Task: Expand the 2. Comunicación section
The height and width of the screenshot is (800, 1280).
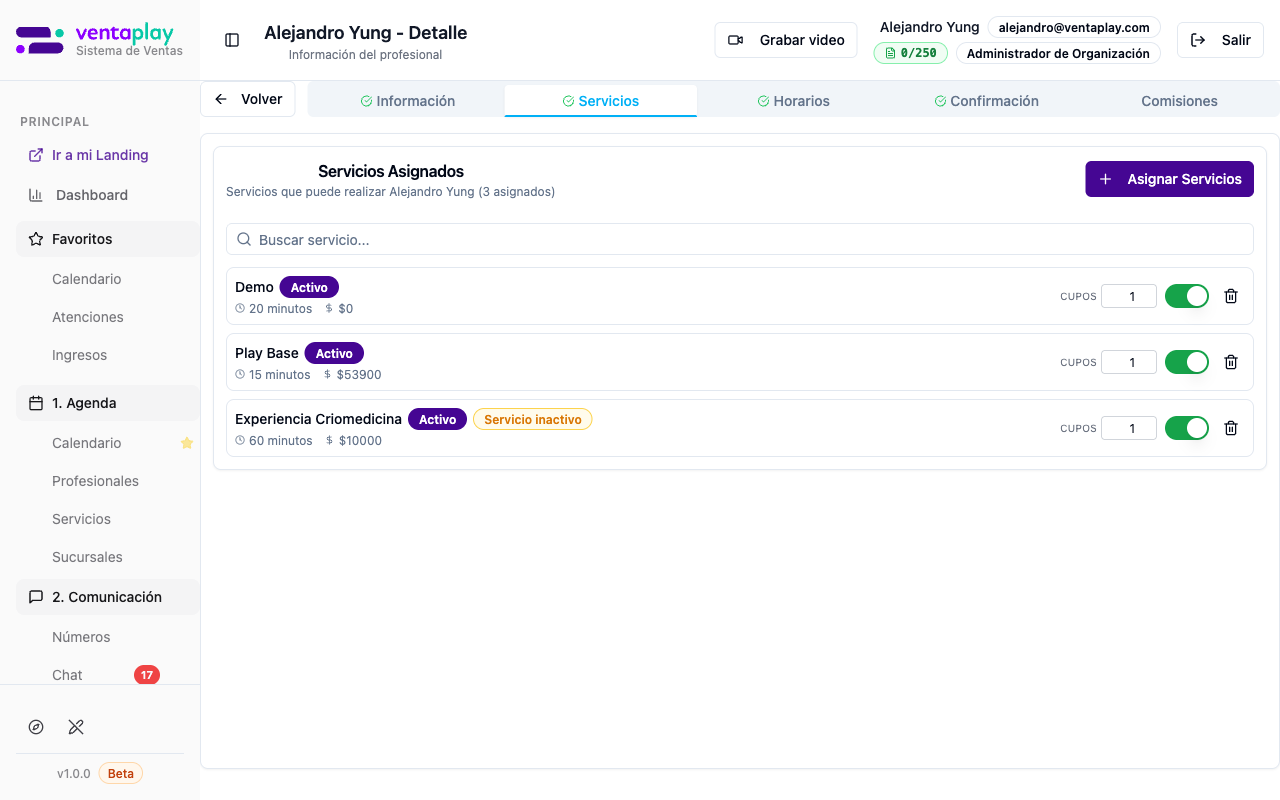Action: (107, 597)
